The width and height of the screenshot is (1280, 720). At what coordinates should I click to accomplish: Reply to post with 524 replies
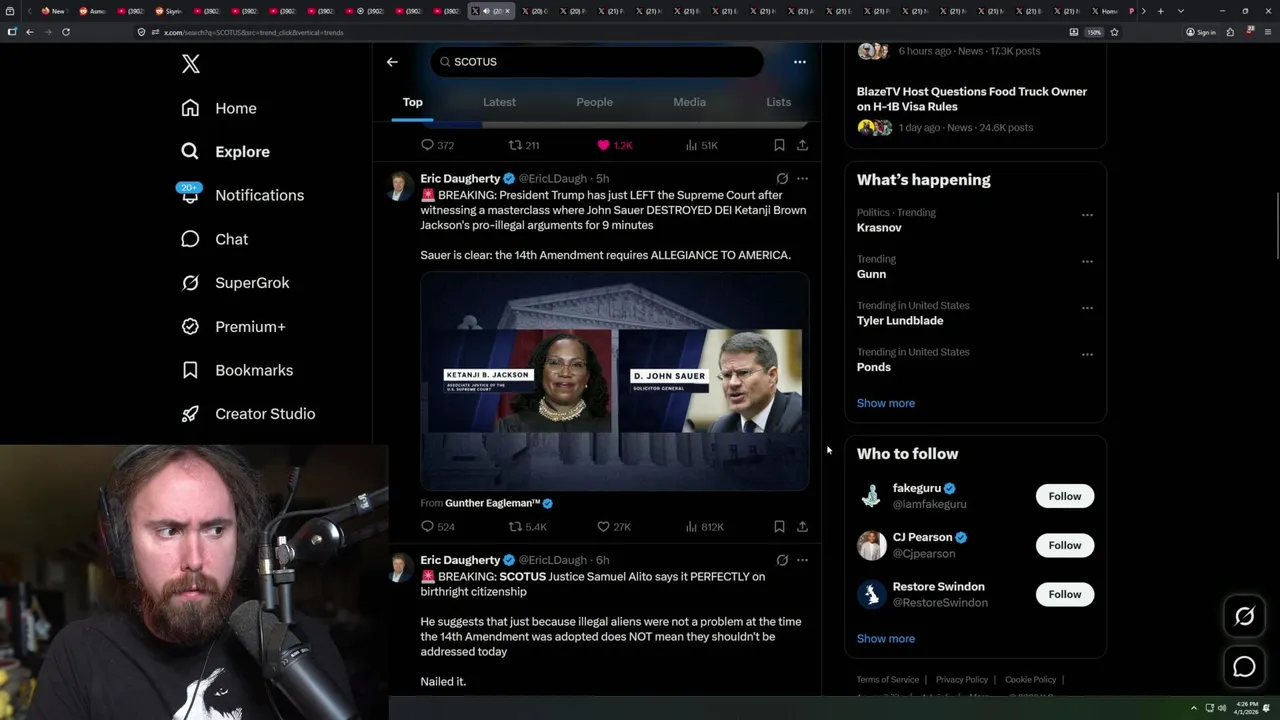437,527
